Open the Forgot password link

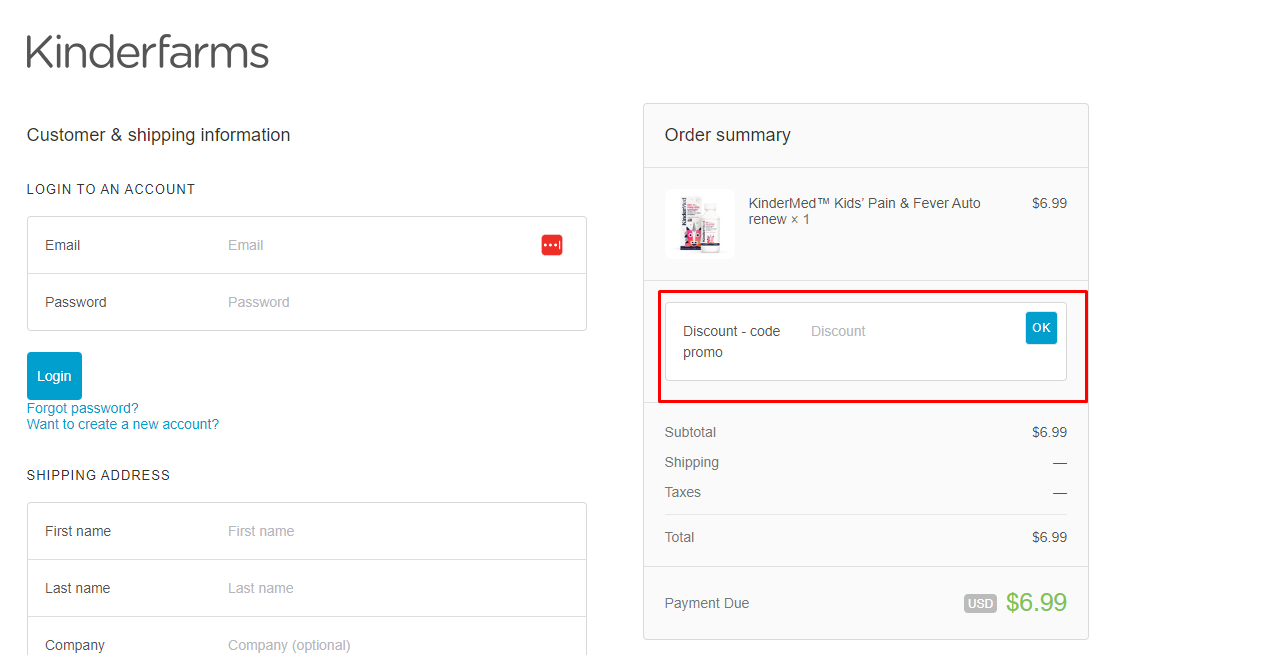[x=83, y=408]
